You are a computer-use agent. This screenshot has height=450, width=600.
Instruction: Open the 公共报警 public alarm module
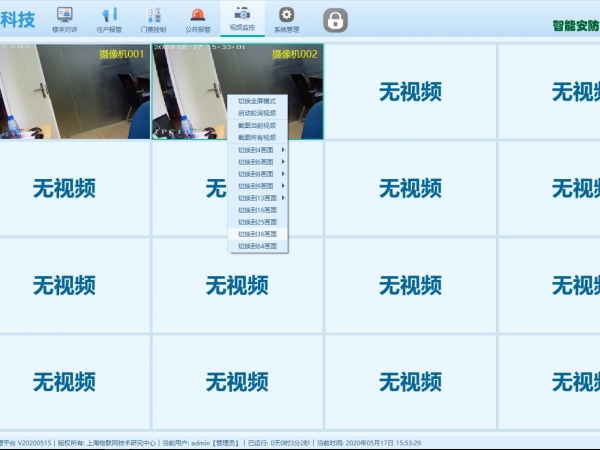pos(198,19)
